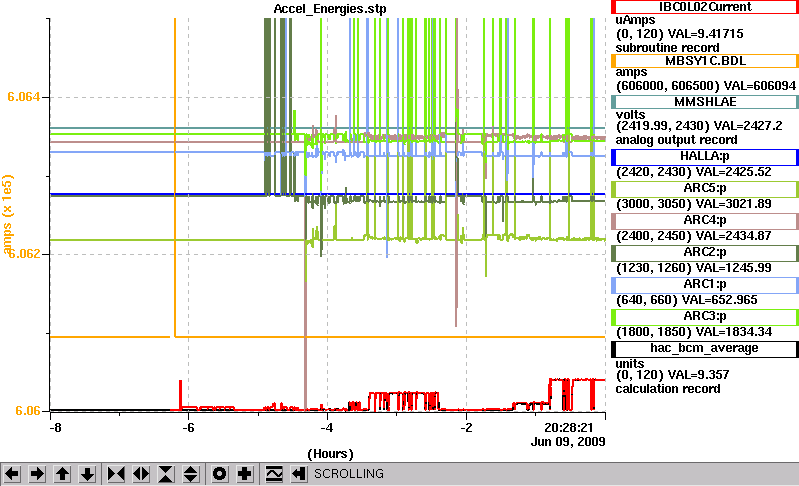This screenshot has height=486, width=799.
Task: Click the horizontal zoom-in bowtie icon
Action: [116, 474]
